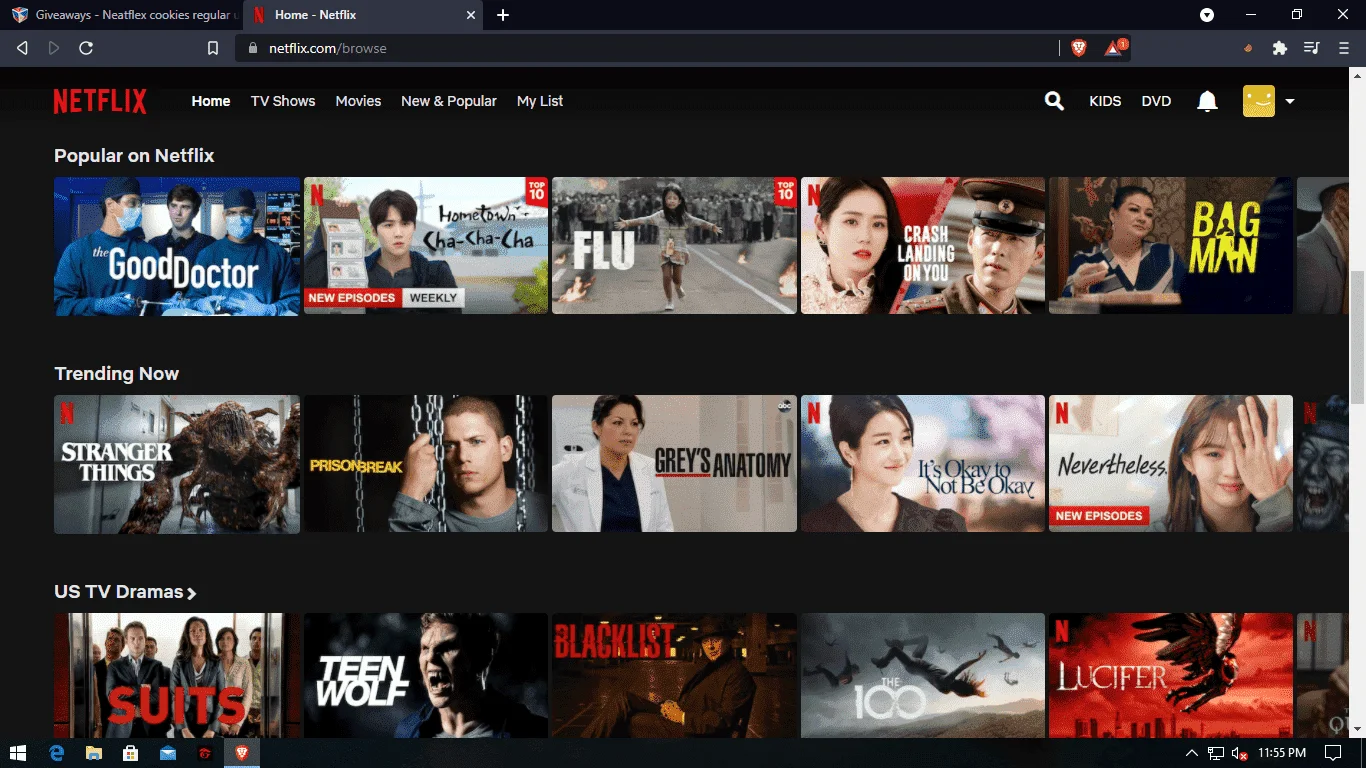Viewport: 1366px width, 768px height.
Task: Bookmark this page icon
Action: pyautogui.click(x=212, y=48)
